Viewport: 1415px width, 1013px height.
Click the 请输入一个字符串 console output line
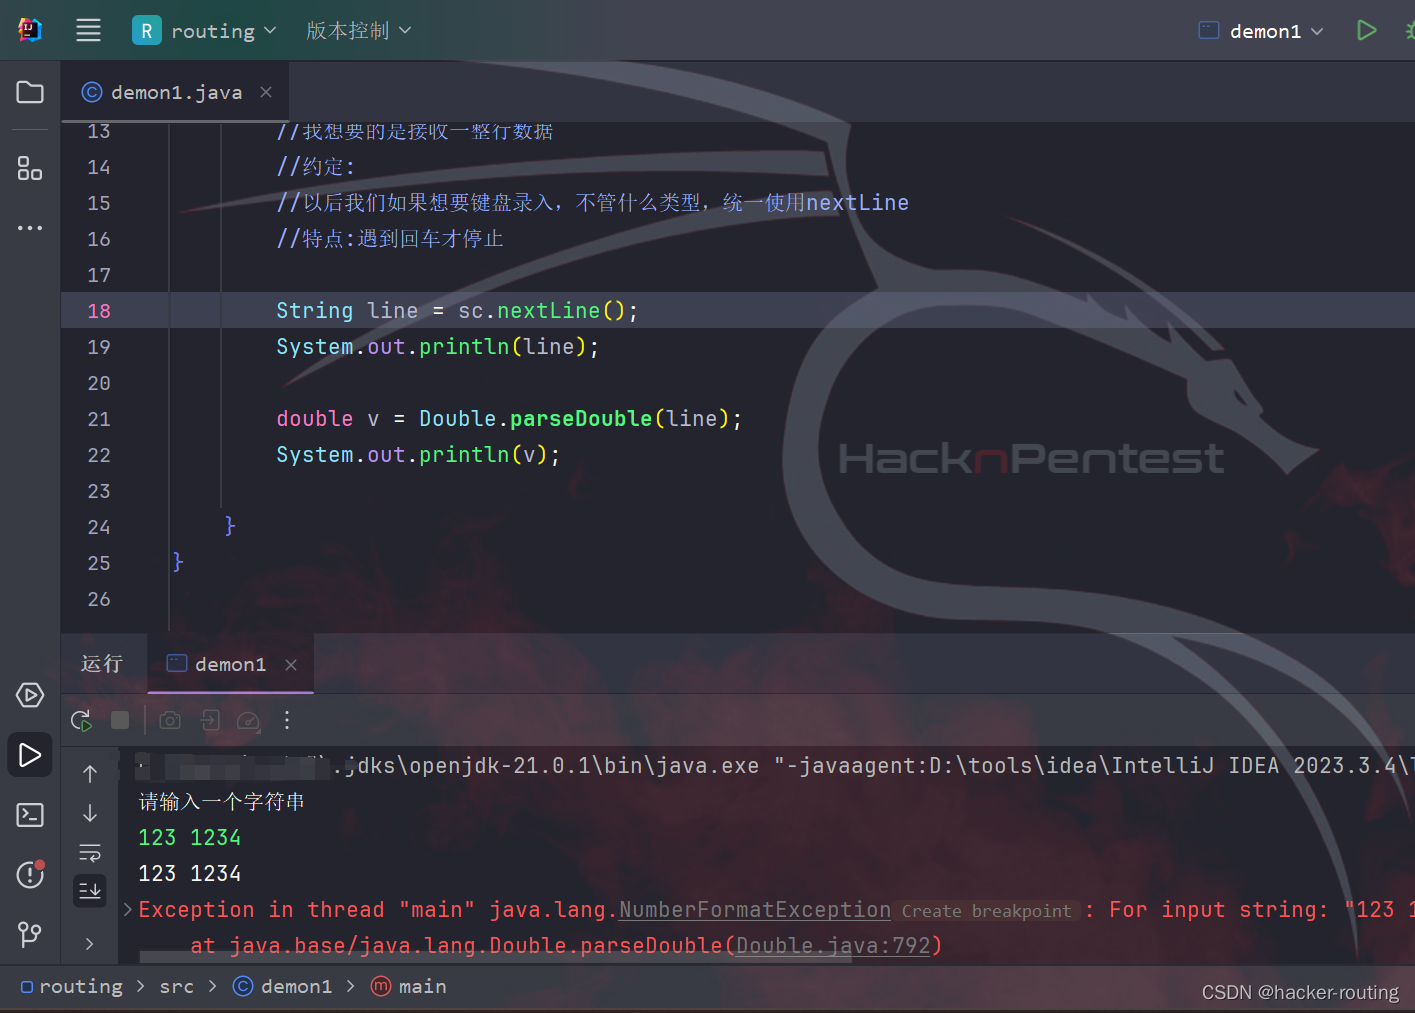coord(222,802)
